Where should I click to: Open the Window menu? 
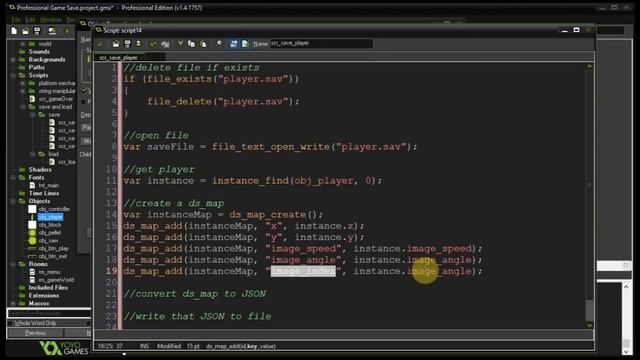click(x=51, y=20)
